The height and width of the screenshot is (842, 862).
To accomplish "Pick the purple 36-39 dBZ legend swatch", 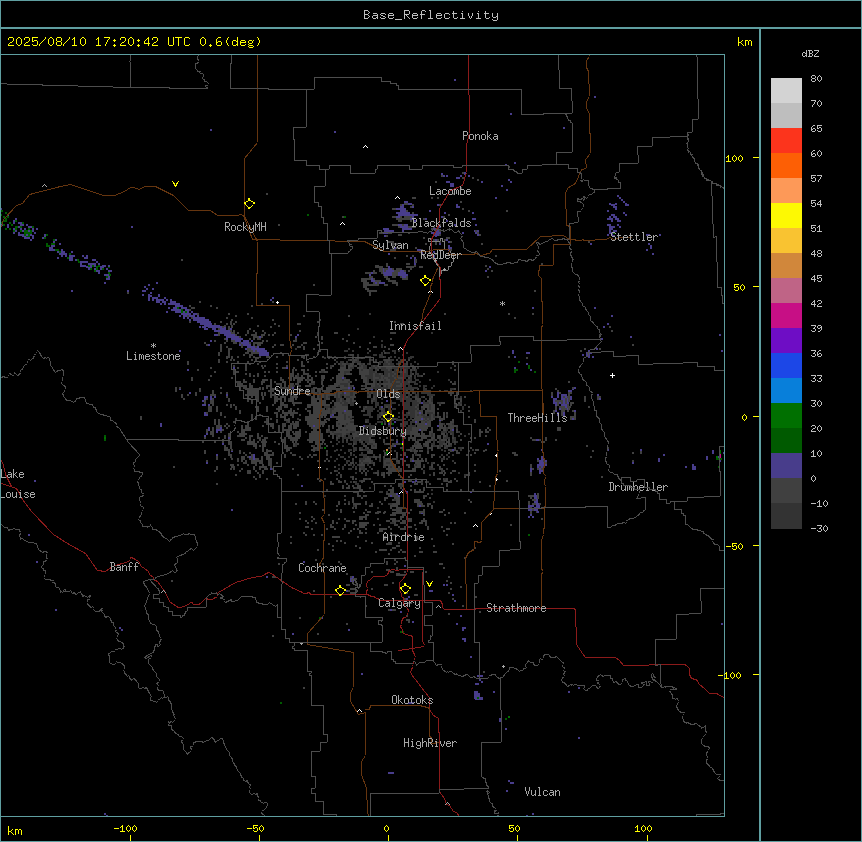I will (x=786, y=340).
